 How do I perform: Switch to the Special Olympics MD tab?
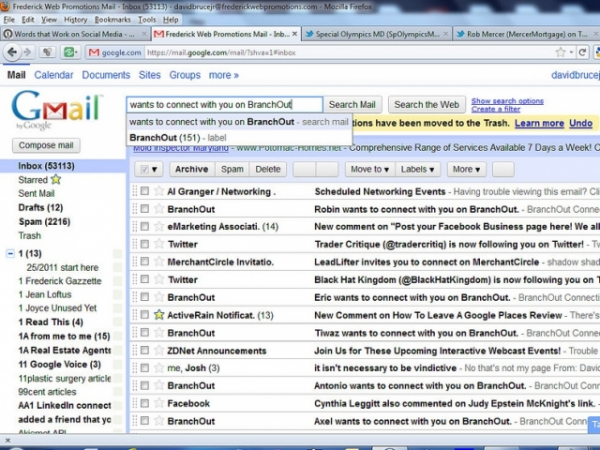(377, 34)
